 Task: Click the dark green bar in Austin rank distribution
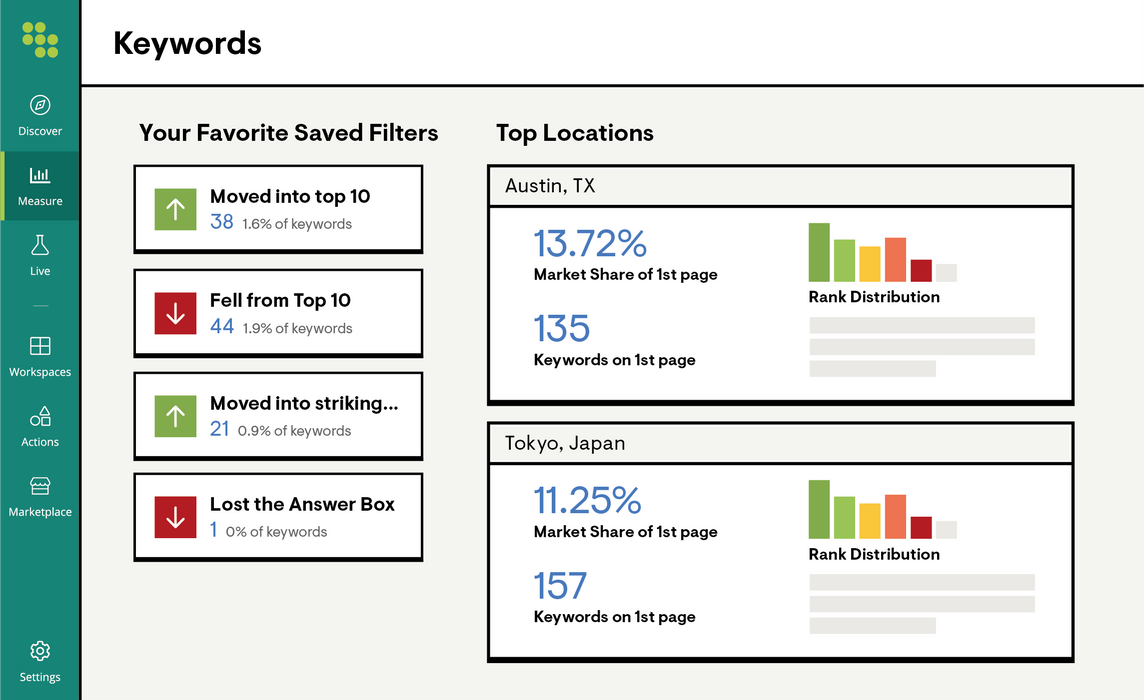(x=819, y=253)
